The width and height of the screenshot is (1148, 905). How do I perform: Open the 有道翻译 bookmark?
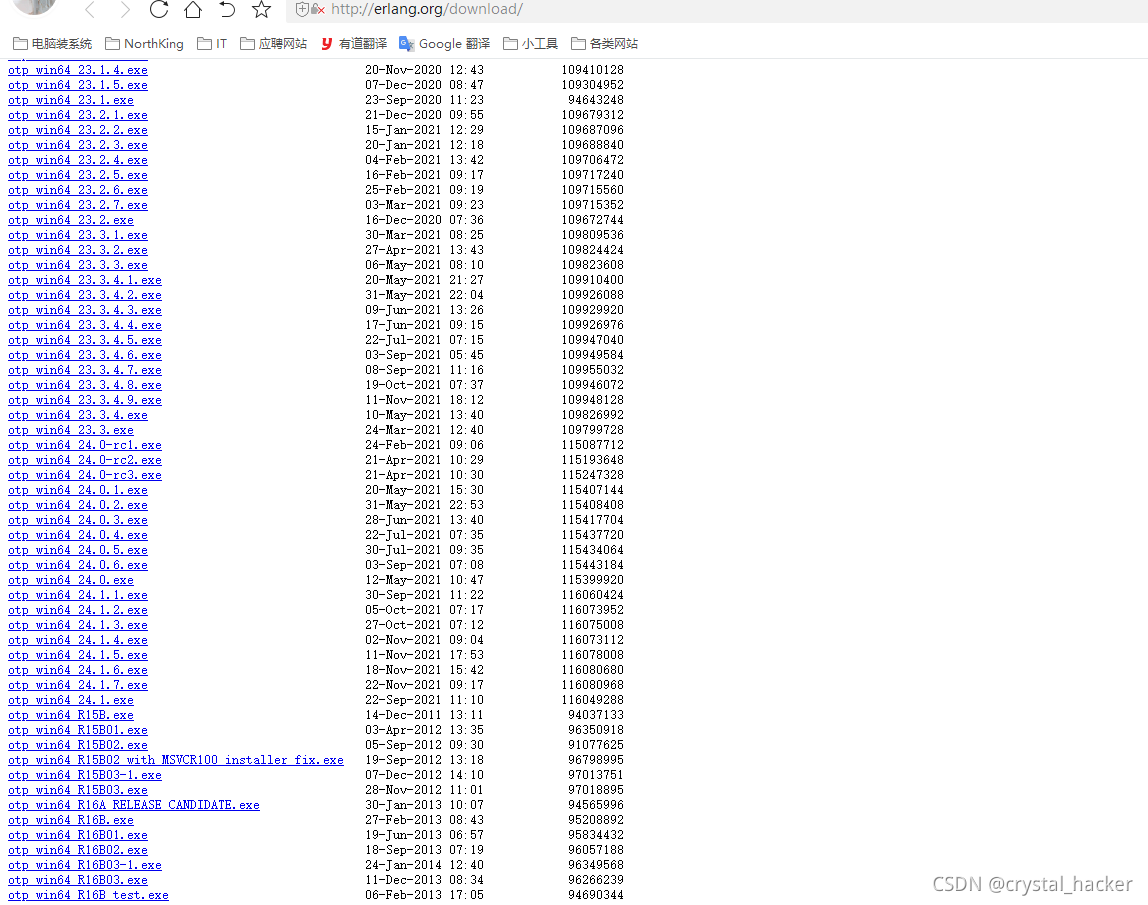click(354, 44)
